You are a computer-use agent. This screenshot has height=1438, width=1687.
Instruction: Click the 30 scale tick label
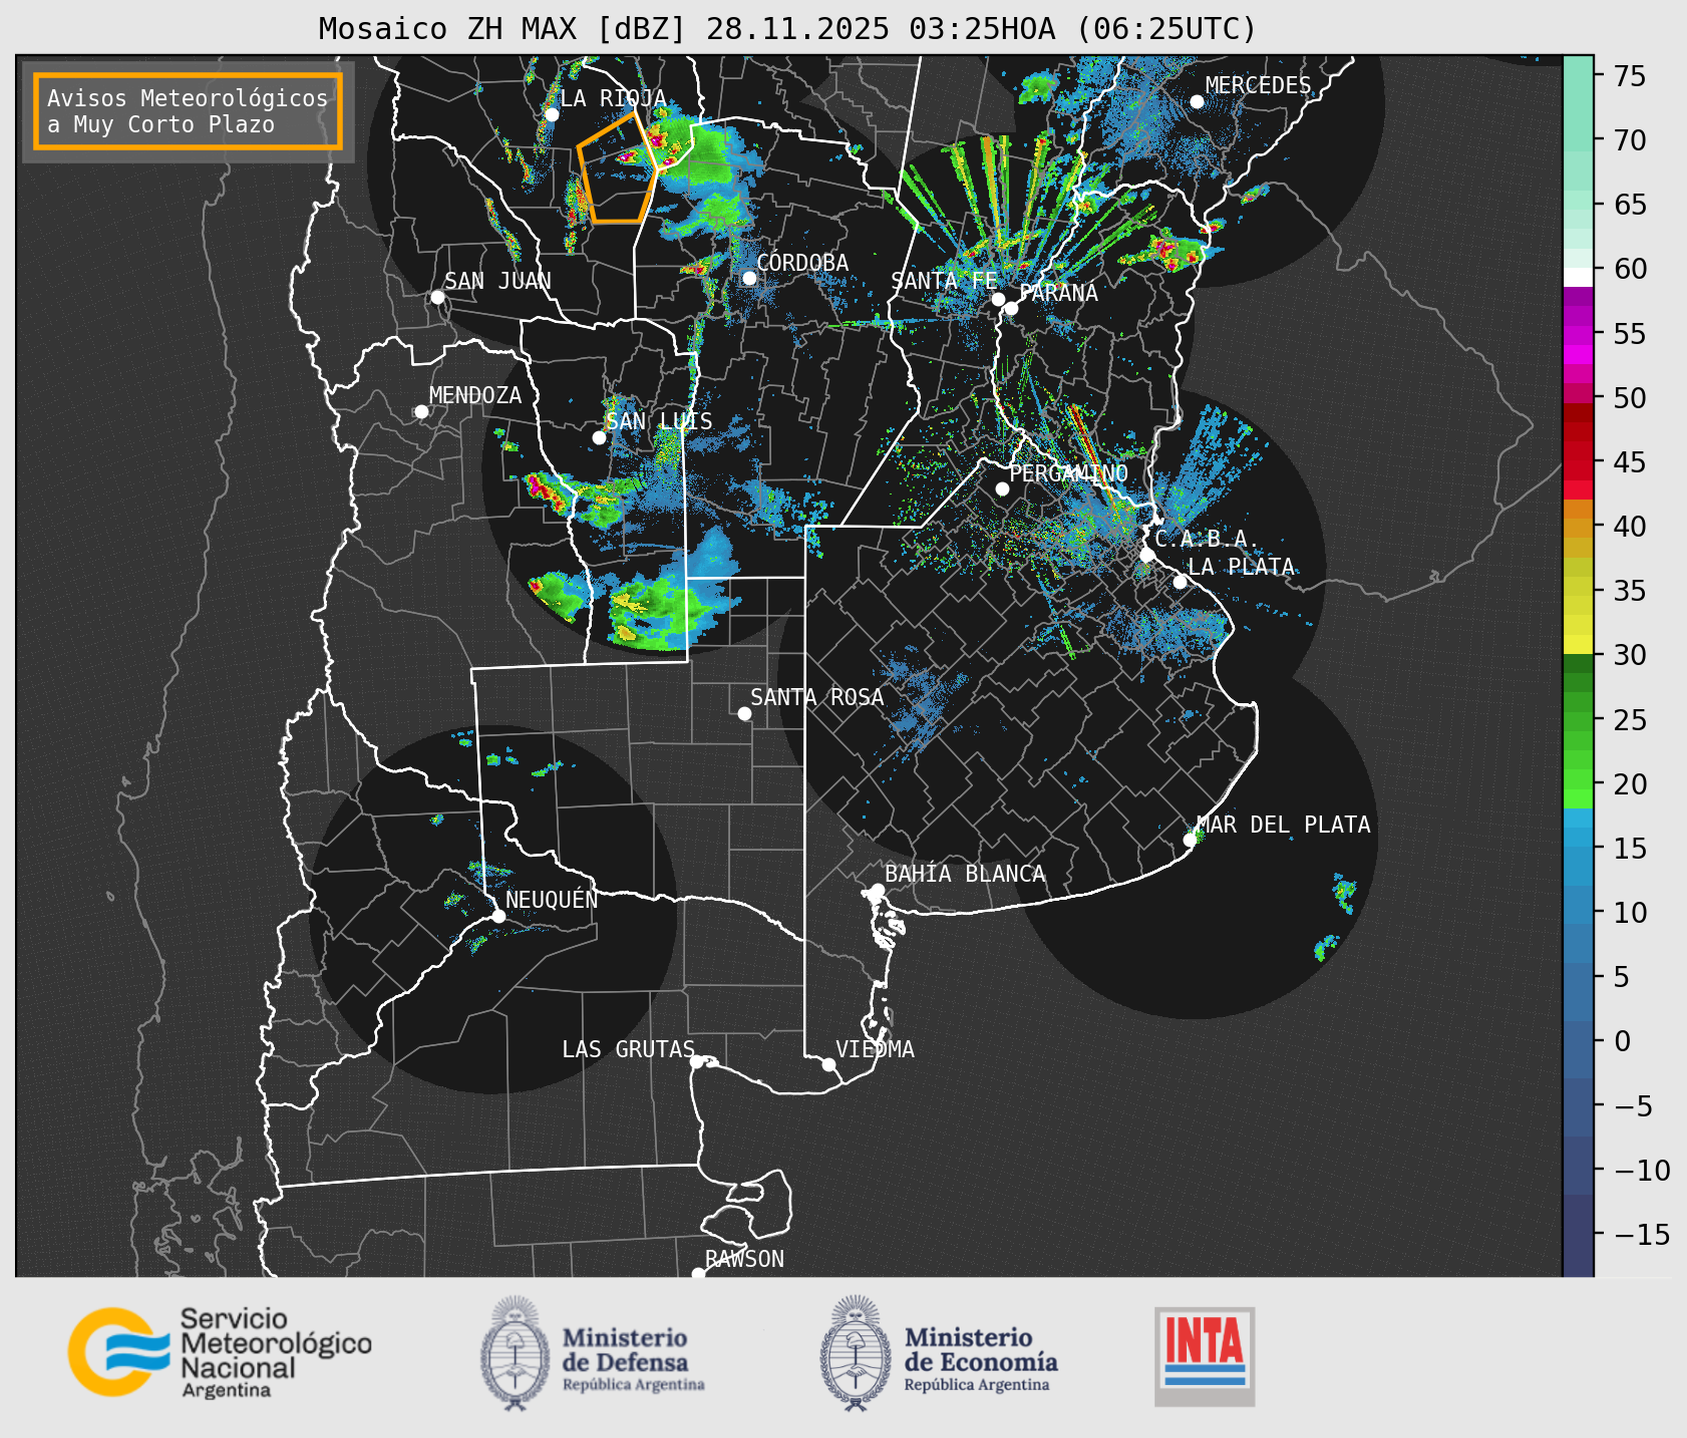point(1629,655)
